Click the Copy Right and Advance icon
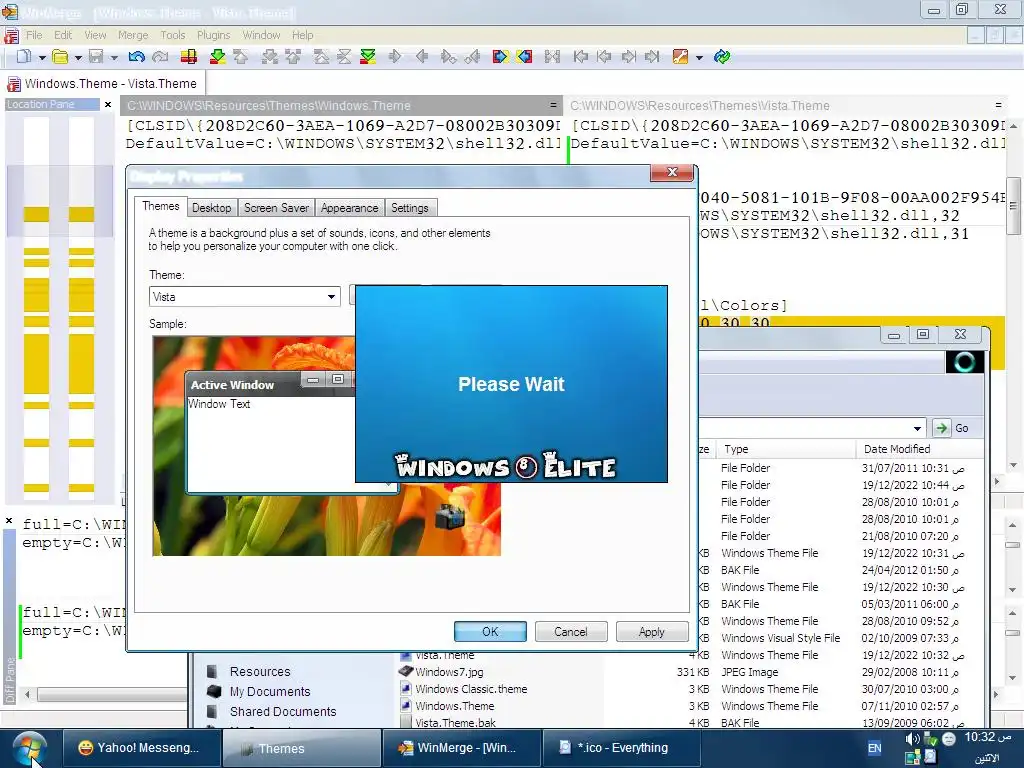1024x768 pixels. pyautogui.click(x=448, y=57)
